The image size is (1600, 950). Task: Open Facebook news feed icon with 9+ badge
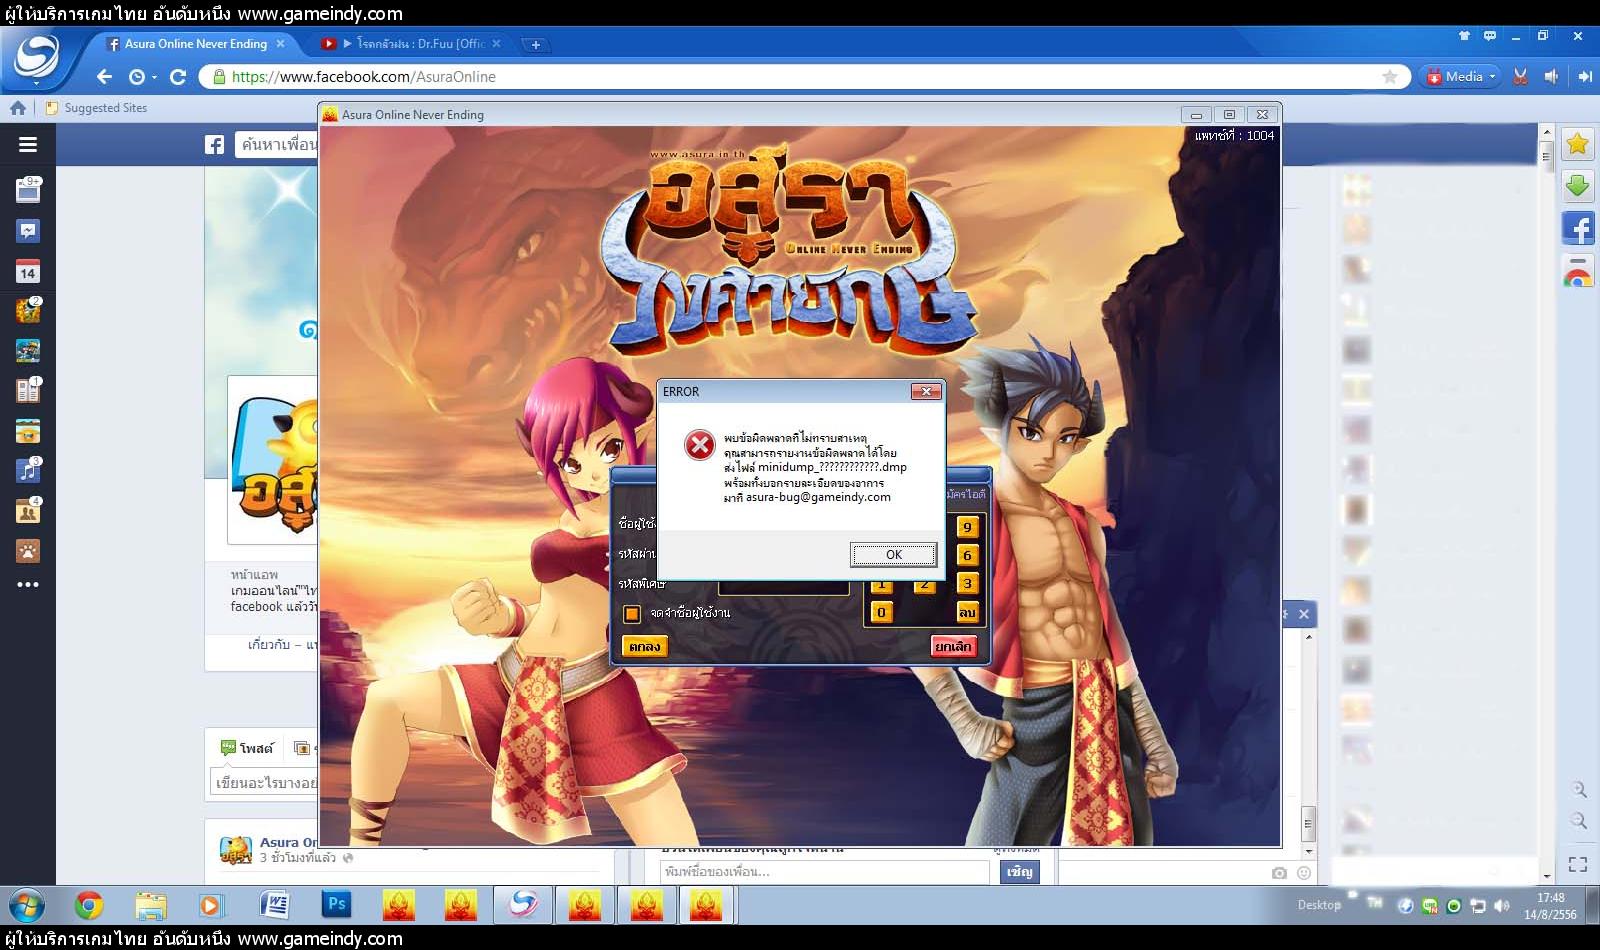(x=28, y=189)
